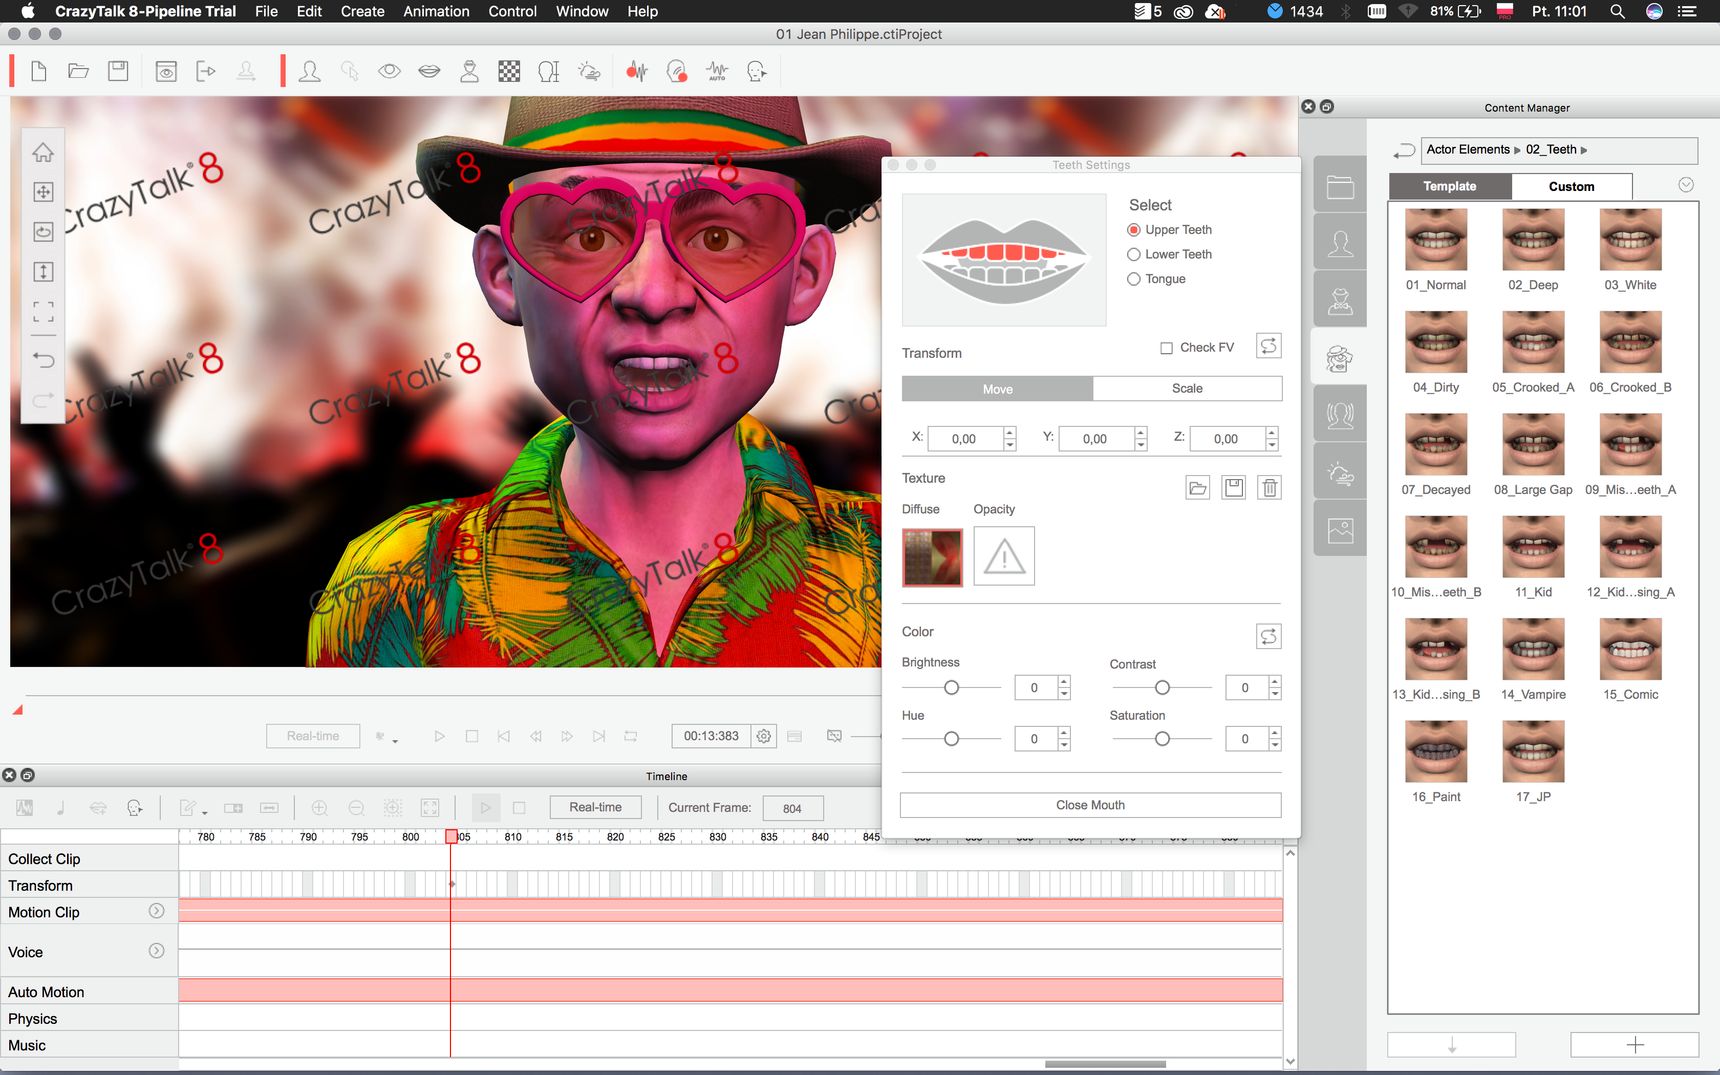Viewport: 1720px width, 1075px height.
Task: Open the head orientation profile icon
Action: (x=549, y=71)
